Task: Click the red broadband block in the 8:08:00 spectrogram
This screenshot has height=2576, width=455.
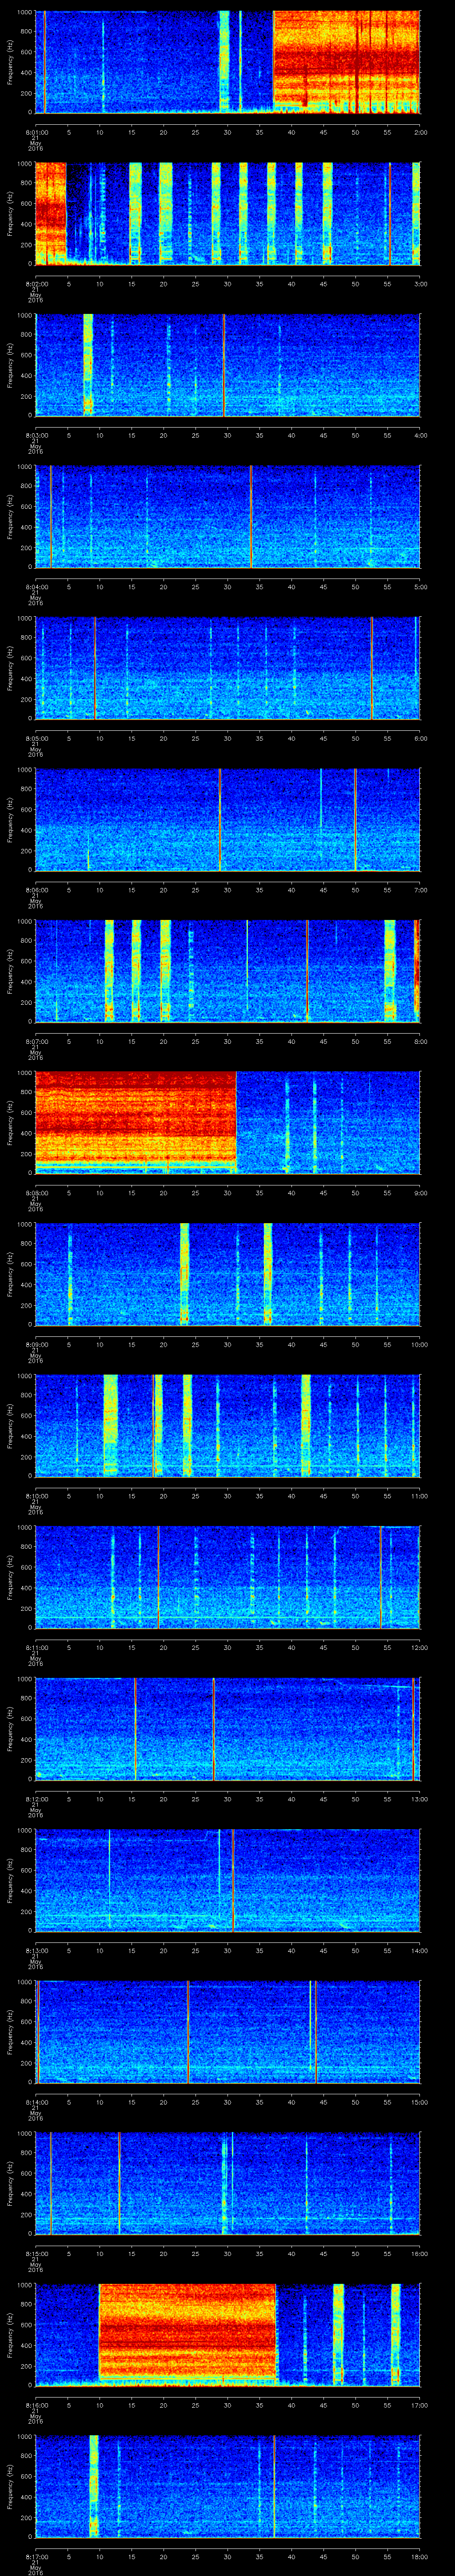Action: point(135,1122)
